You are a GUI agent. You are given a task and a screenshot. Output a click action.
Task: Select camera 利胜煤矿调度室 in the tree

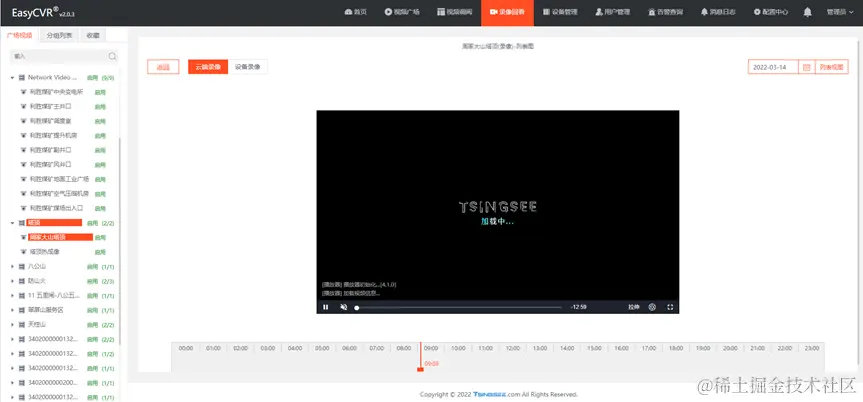(51, 121)
